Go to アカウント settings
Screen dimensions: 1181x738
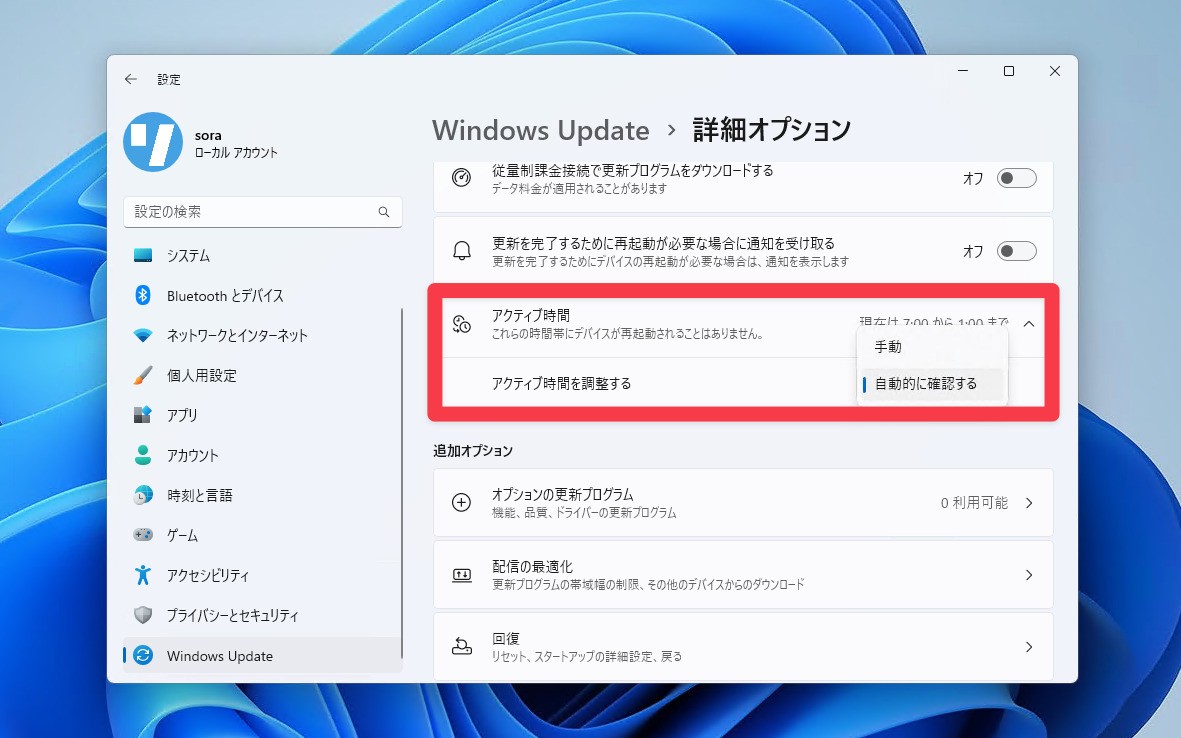262,455
